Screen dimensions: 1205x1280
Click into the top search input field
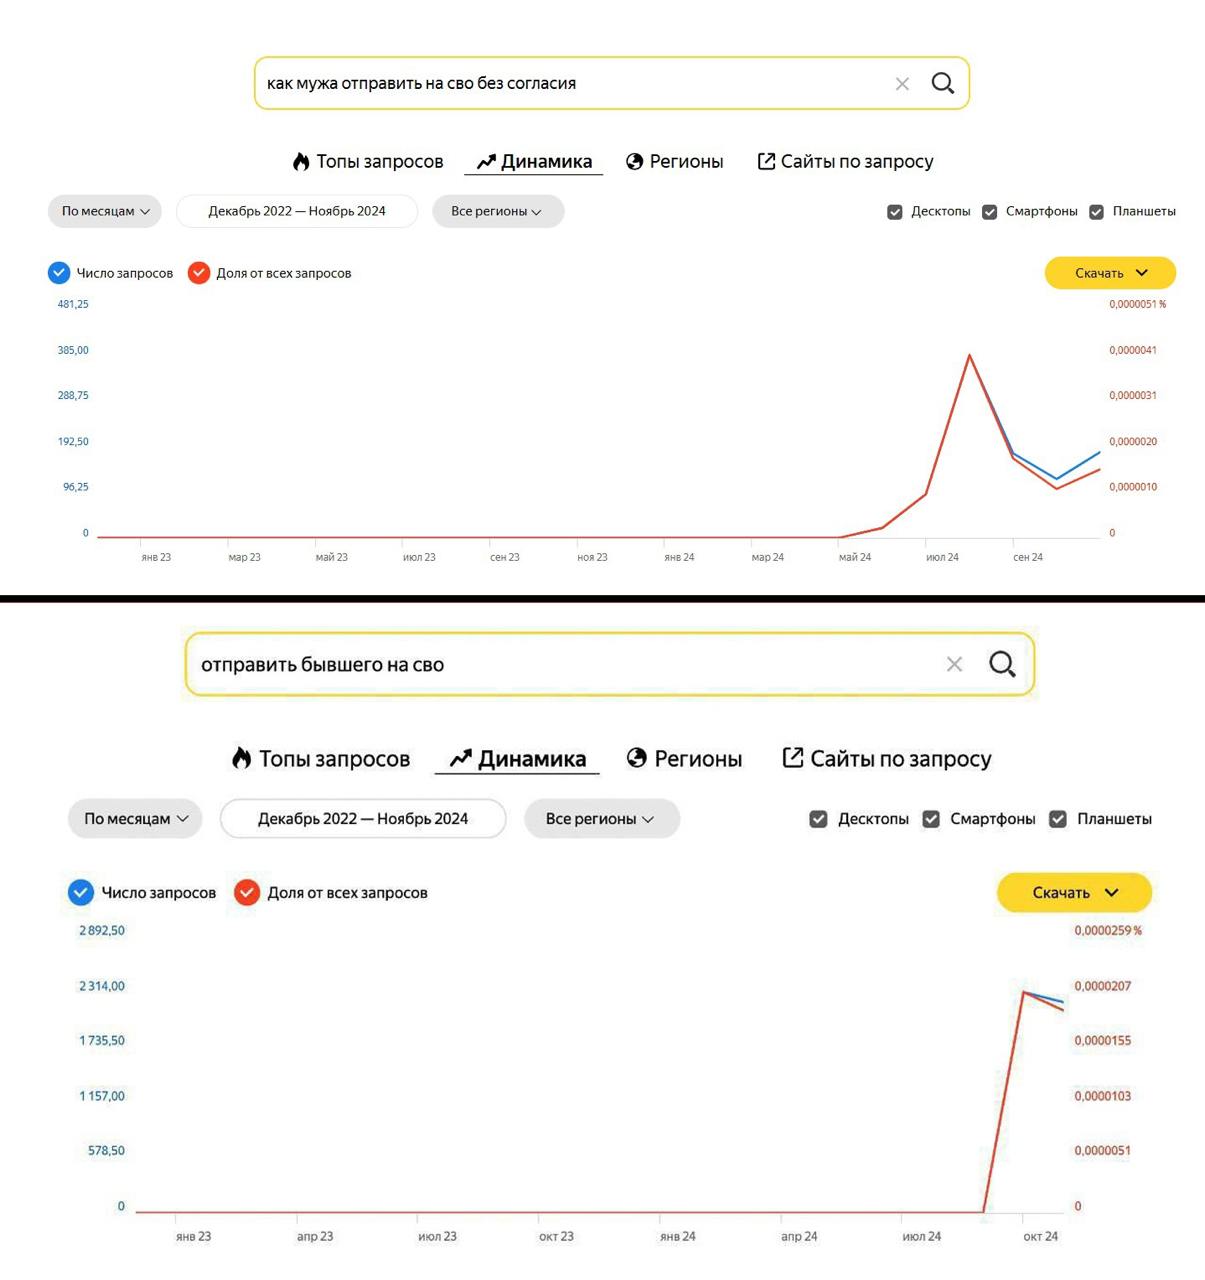[x=570, y=84]
